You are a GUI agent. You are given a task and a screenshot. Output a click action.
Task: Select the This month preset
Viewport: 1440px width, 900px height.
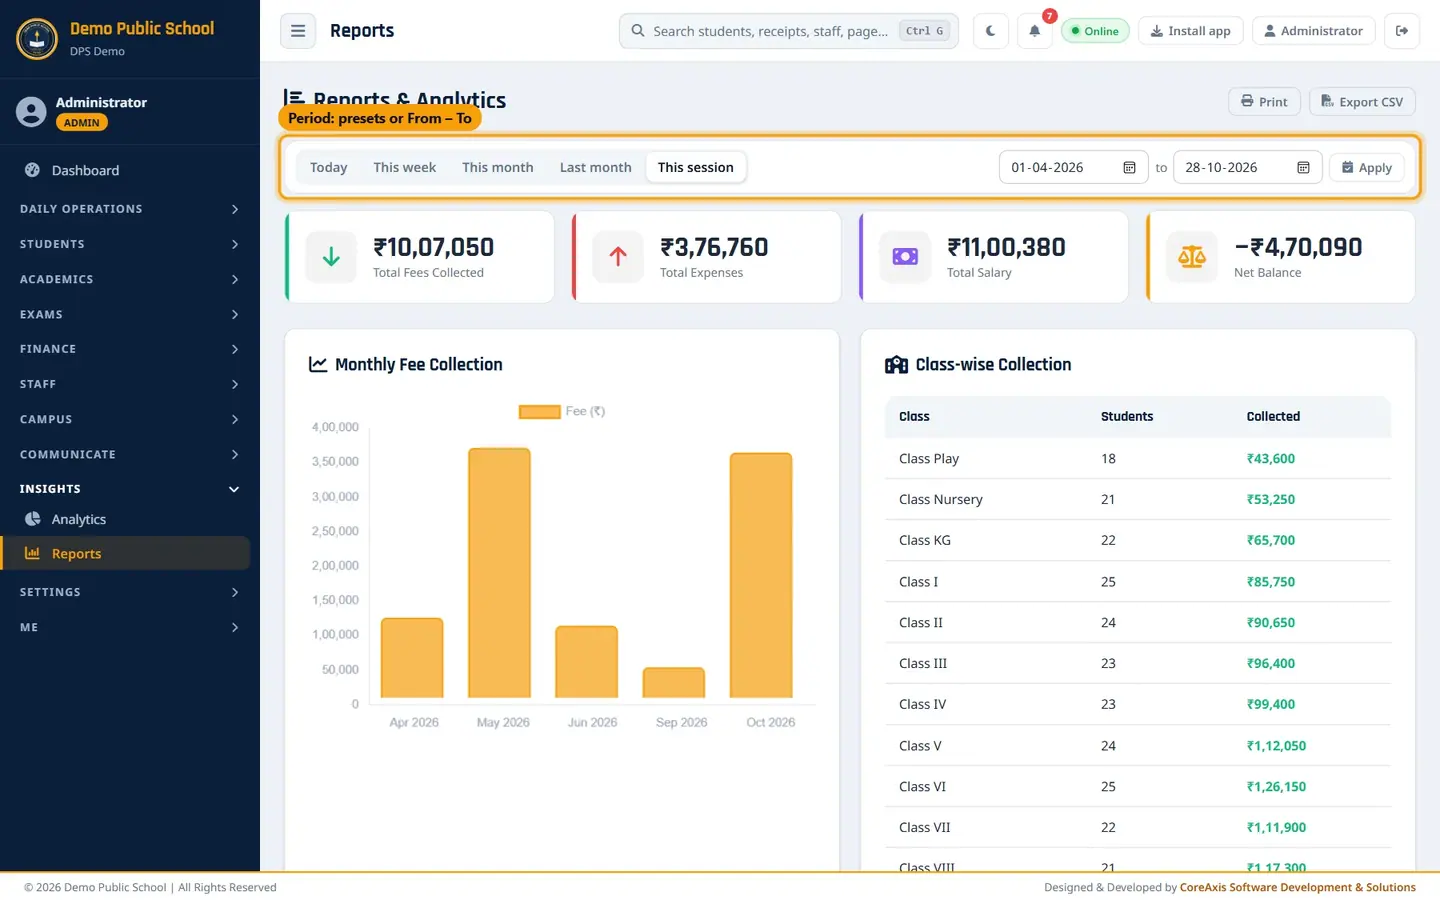point(497,167)
